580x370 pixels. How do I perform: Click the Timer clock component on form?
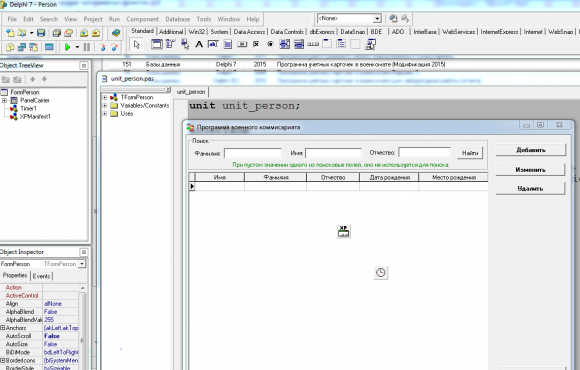tap(381, 273)
